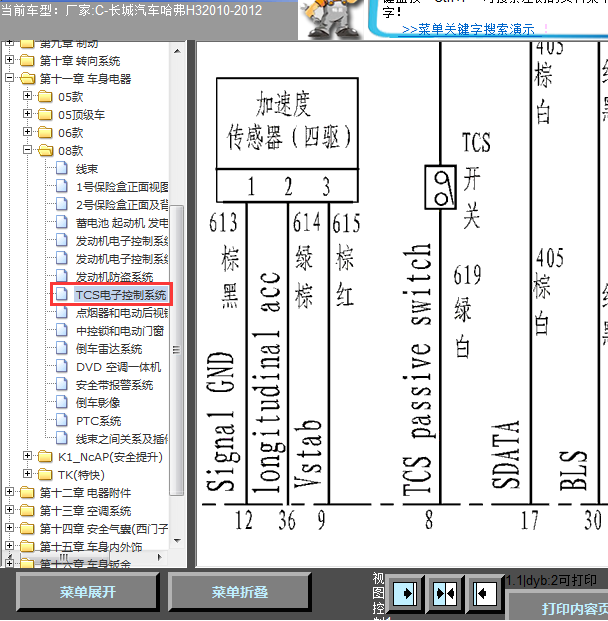Click the tree horizontal scroll right arrow
This screenshot has height=621, width=608.
(x=160, y=557)
